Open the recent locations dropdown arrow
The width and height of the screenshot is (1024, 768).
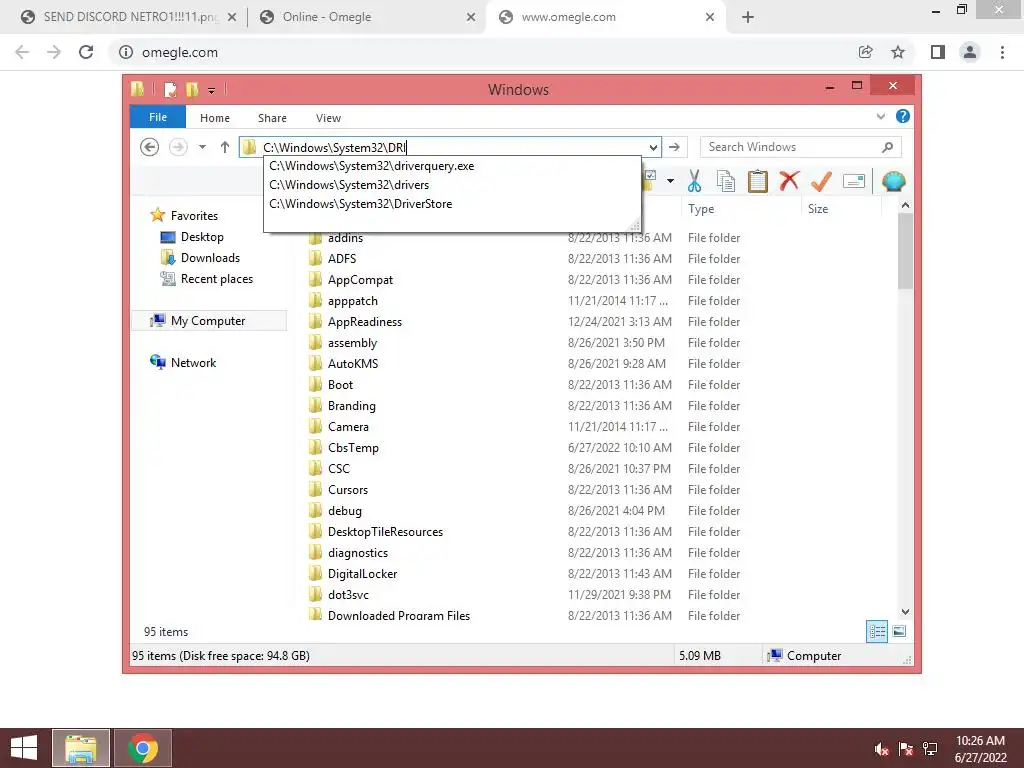(x=202, y=147)
